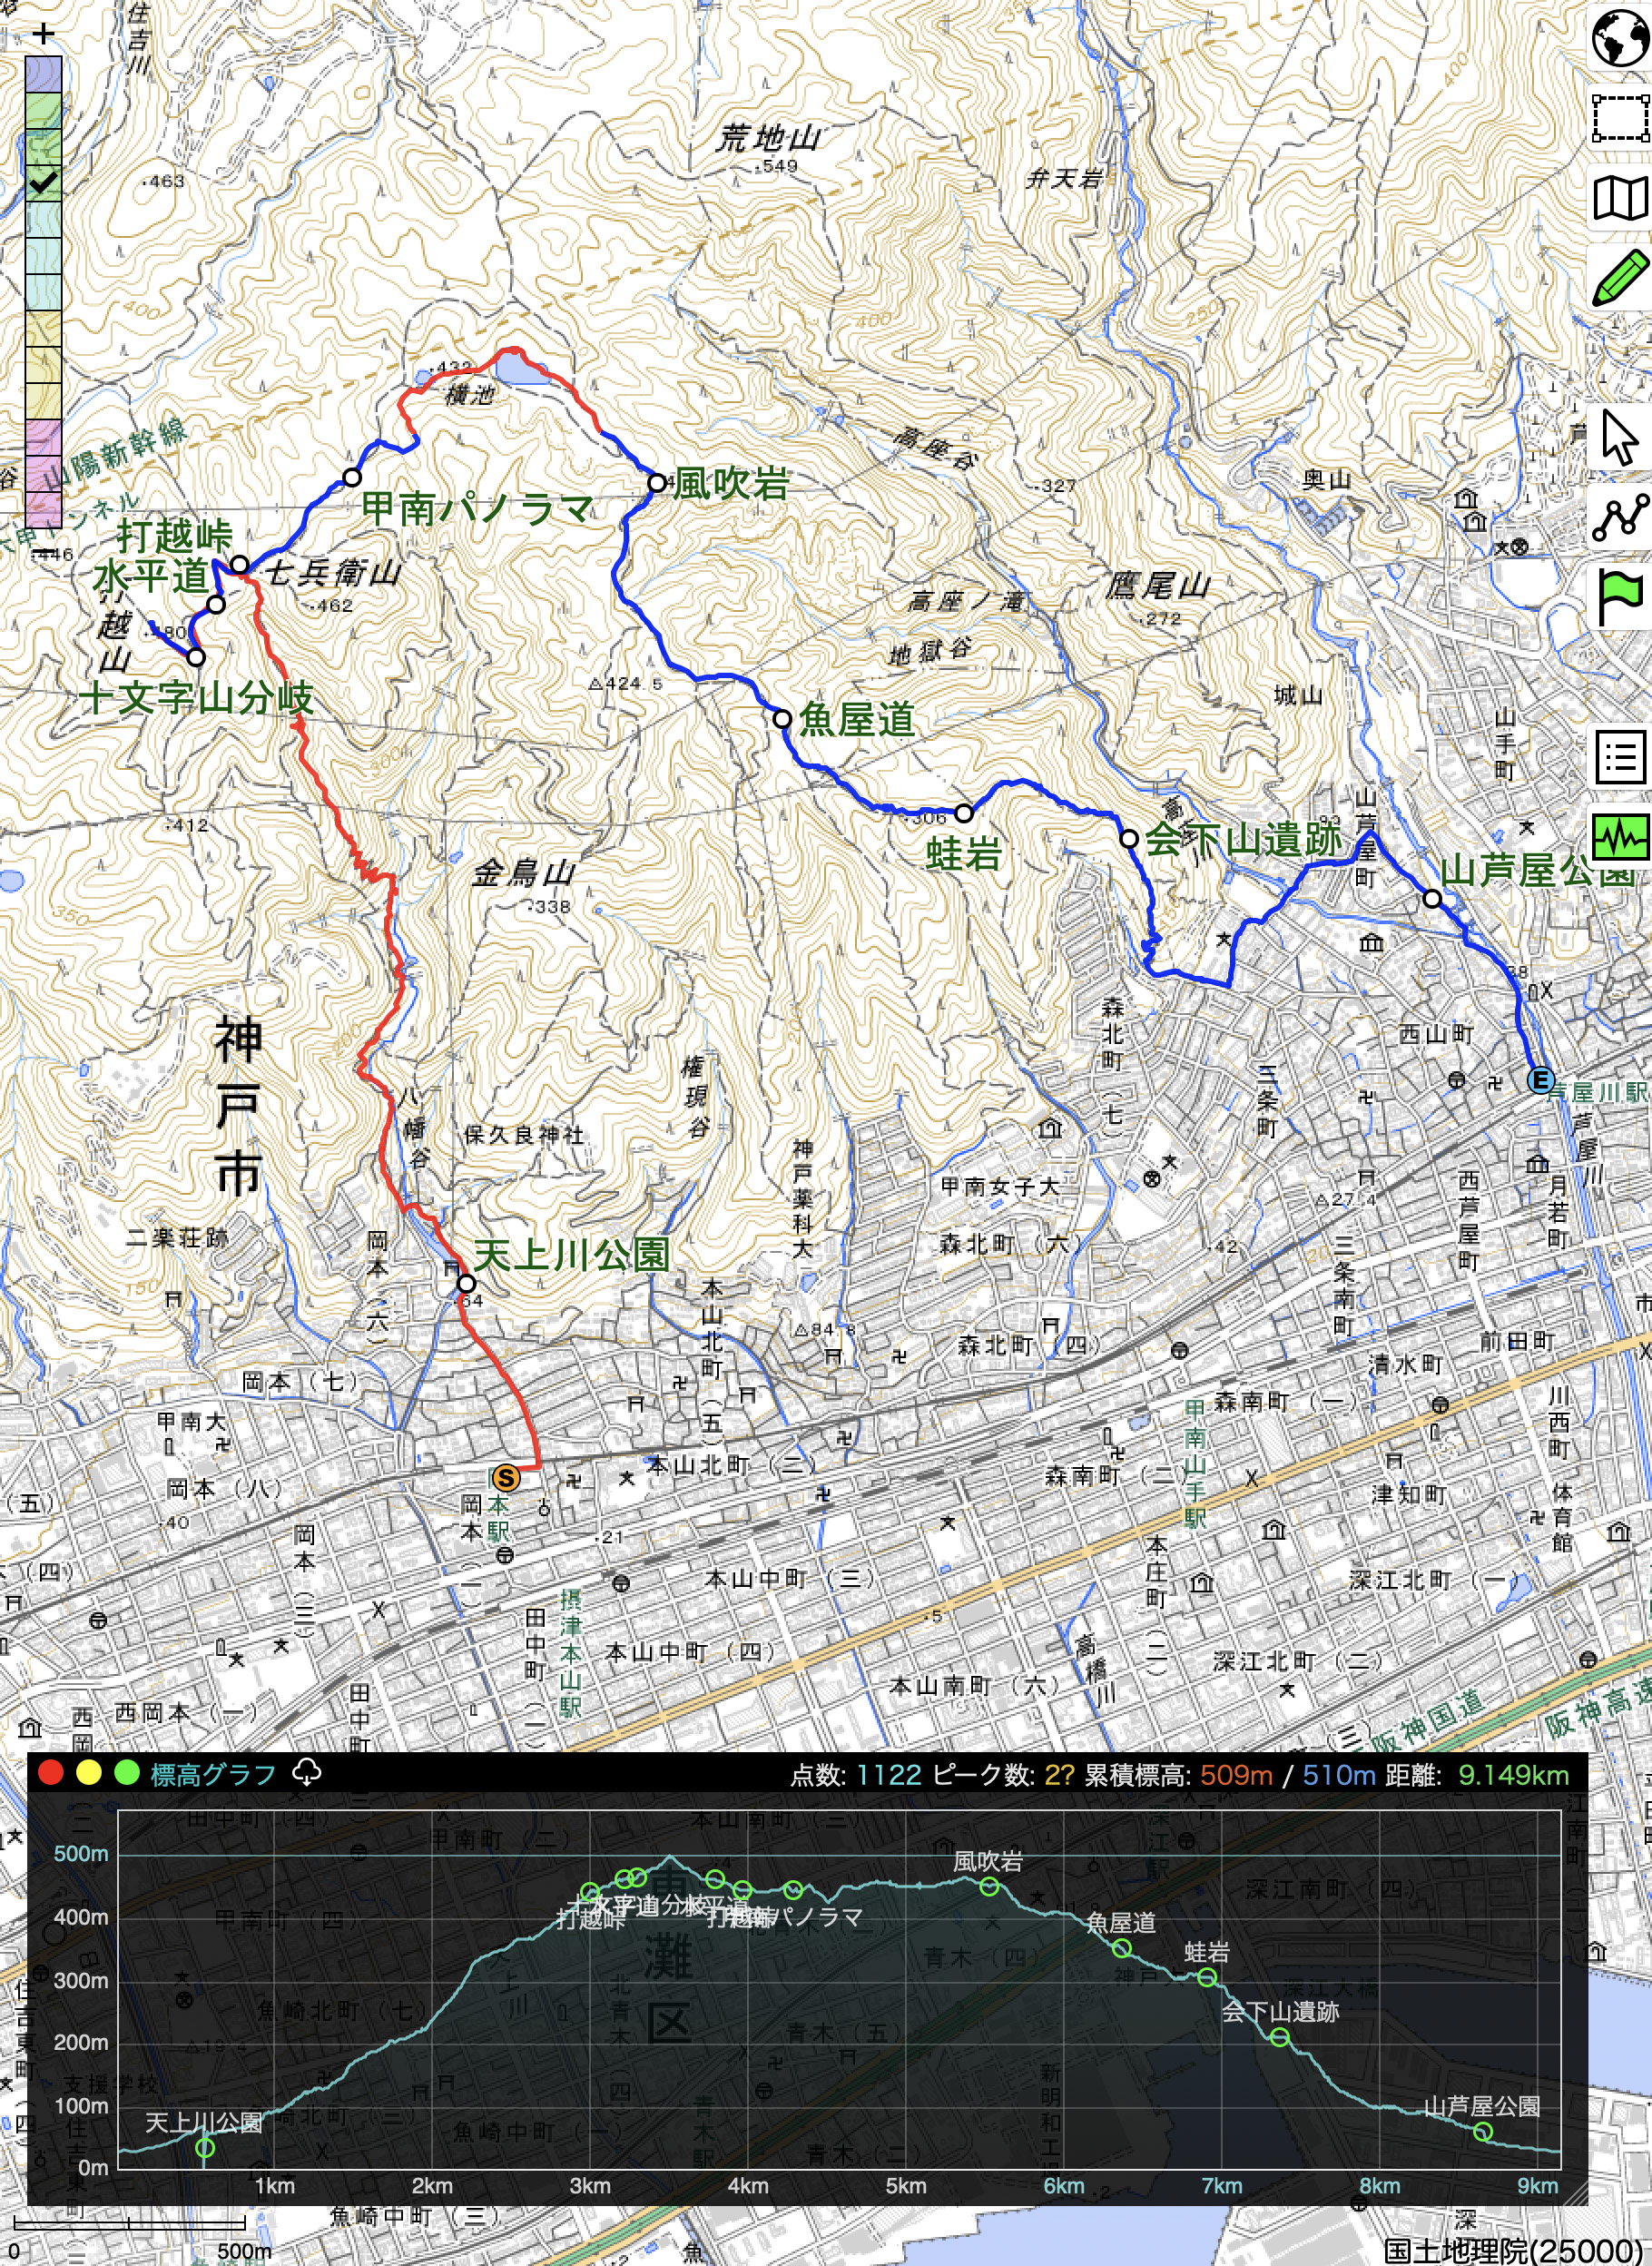Toggle the green elevation graph icon
Screen dimensions: 1652x2266
tap(1620, 836)
